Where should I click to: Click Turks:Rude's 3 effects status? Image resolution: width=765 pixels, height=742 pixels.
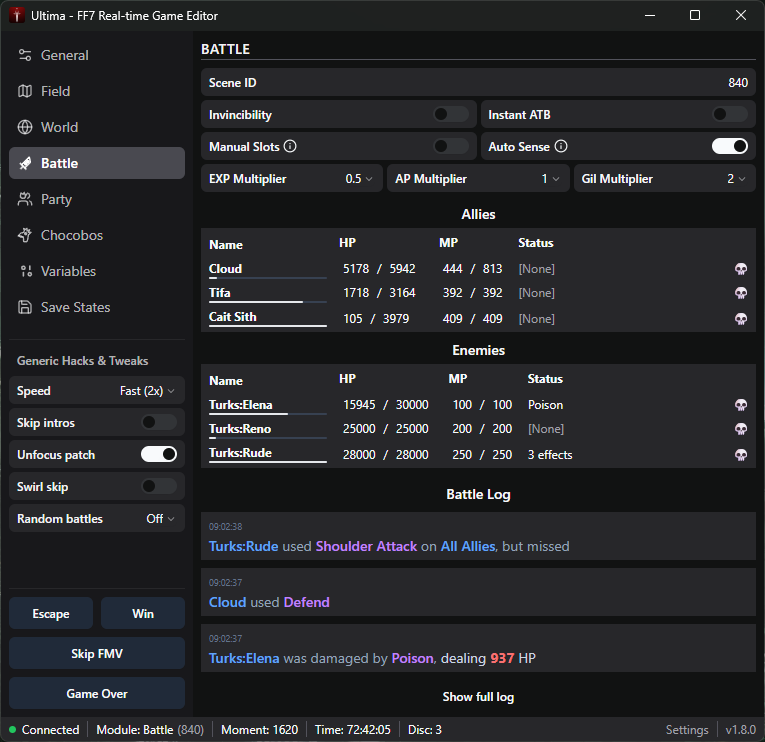coord(550,455)
